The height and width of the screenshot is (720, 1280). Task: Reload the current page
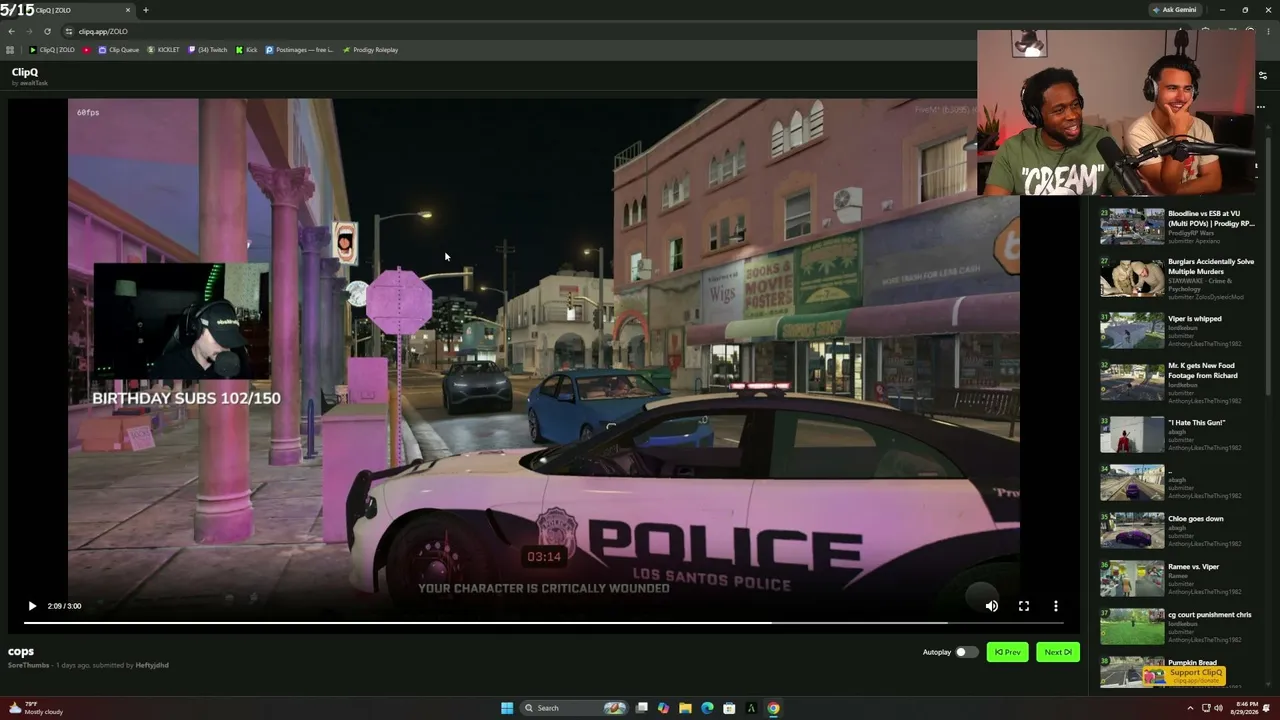click(x=46, y=31)
